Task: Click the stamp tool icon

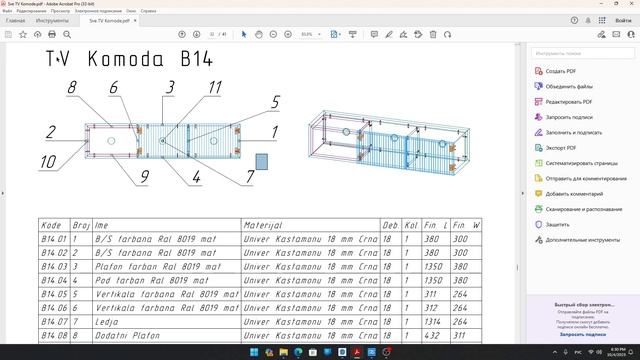Action: point(418,35)
